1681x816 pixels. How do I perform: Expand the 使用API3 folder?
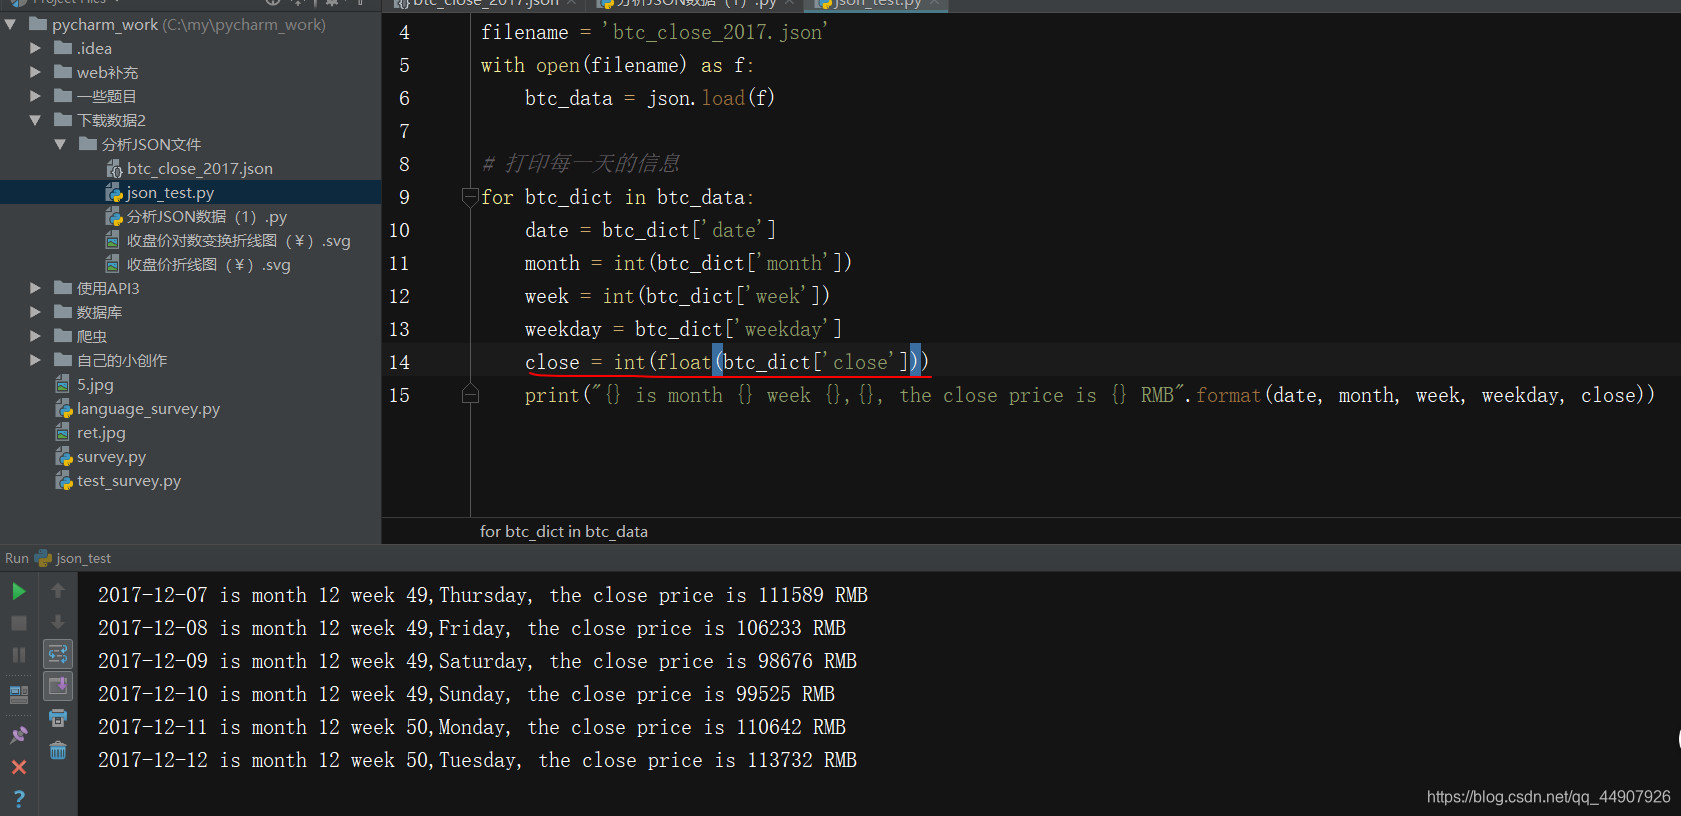coord(35,288)
